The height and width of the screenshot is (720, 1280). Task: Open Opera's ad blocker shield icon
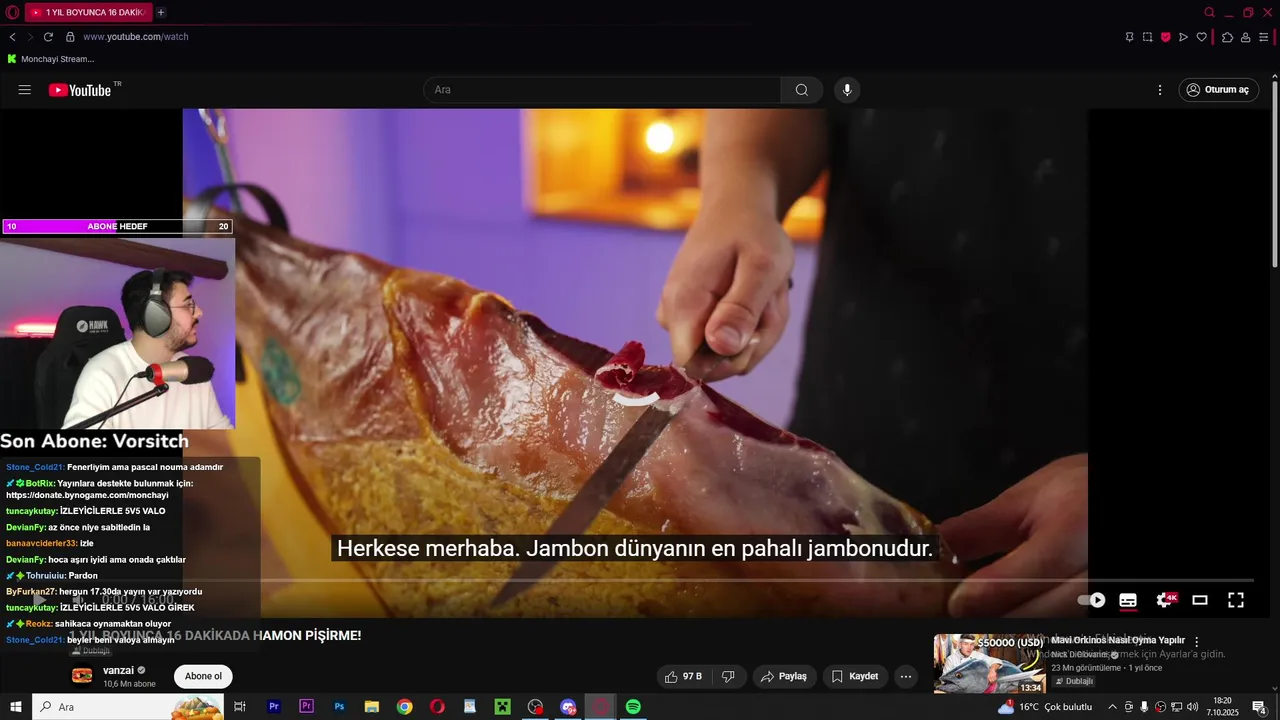[x=1165, y=37]
